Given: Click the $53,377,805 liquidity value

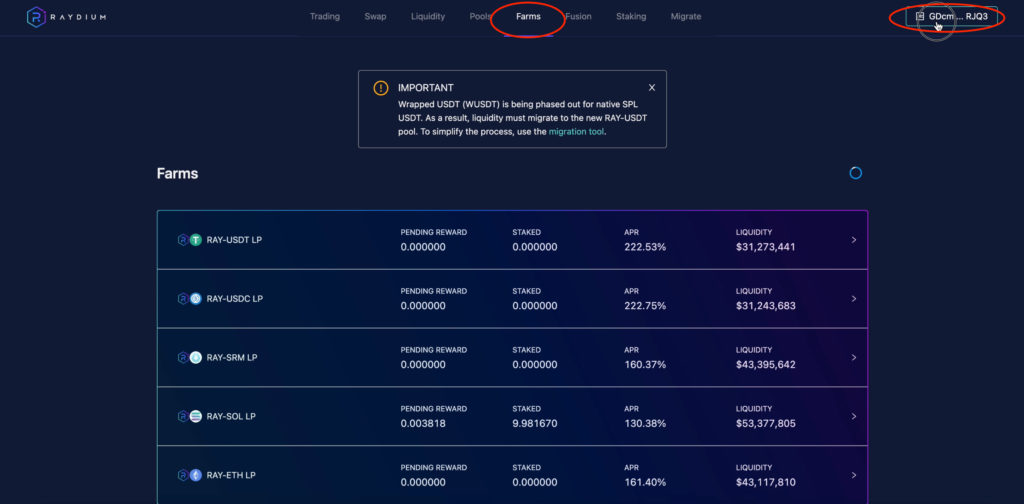Looking at the screenshot, I should 765,423.
